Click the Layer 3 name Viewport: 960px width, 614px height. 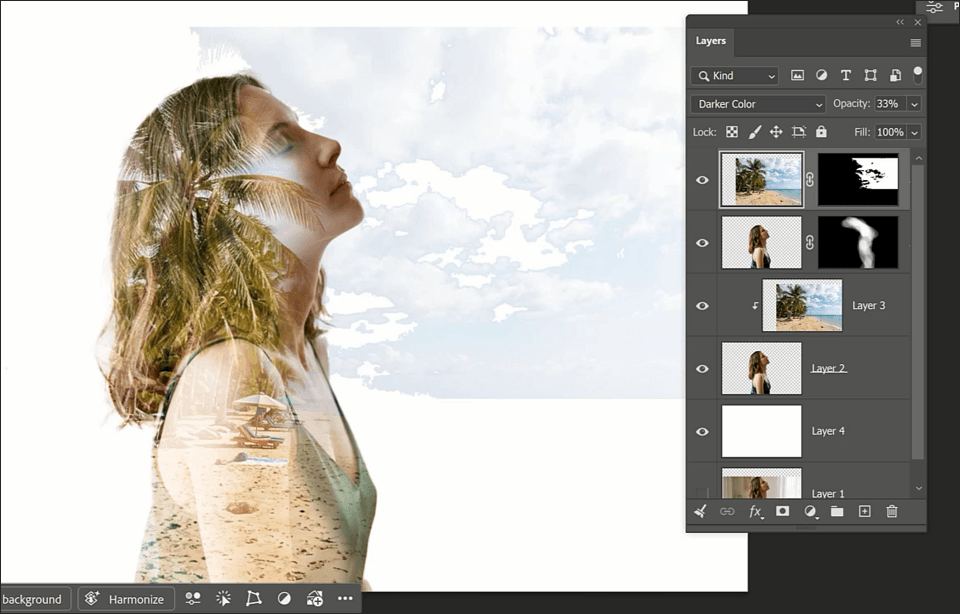(869, 305)
